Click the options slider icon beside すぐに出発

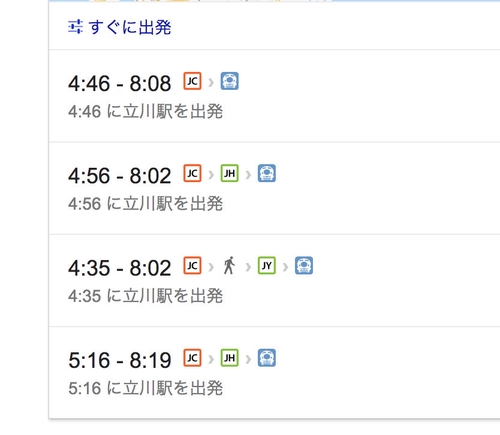75,27
